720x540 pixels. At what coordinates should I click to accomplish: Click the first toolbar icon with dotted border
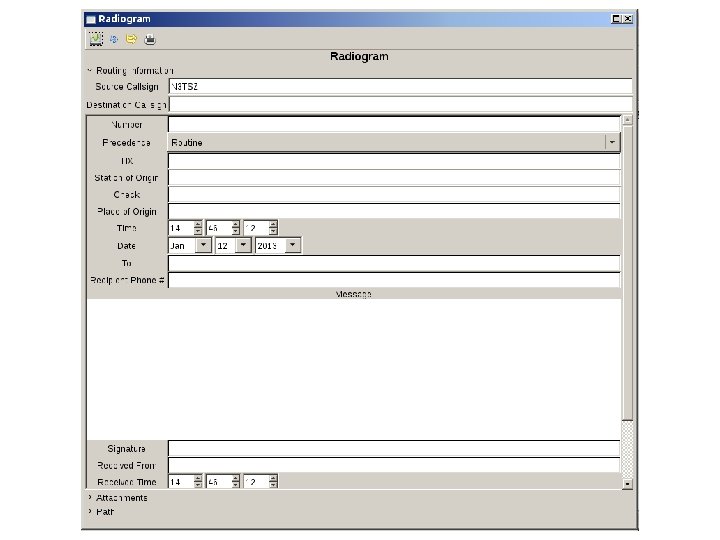[96, 39]
